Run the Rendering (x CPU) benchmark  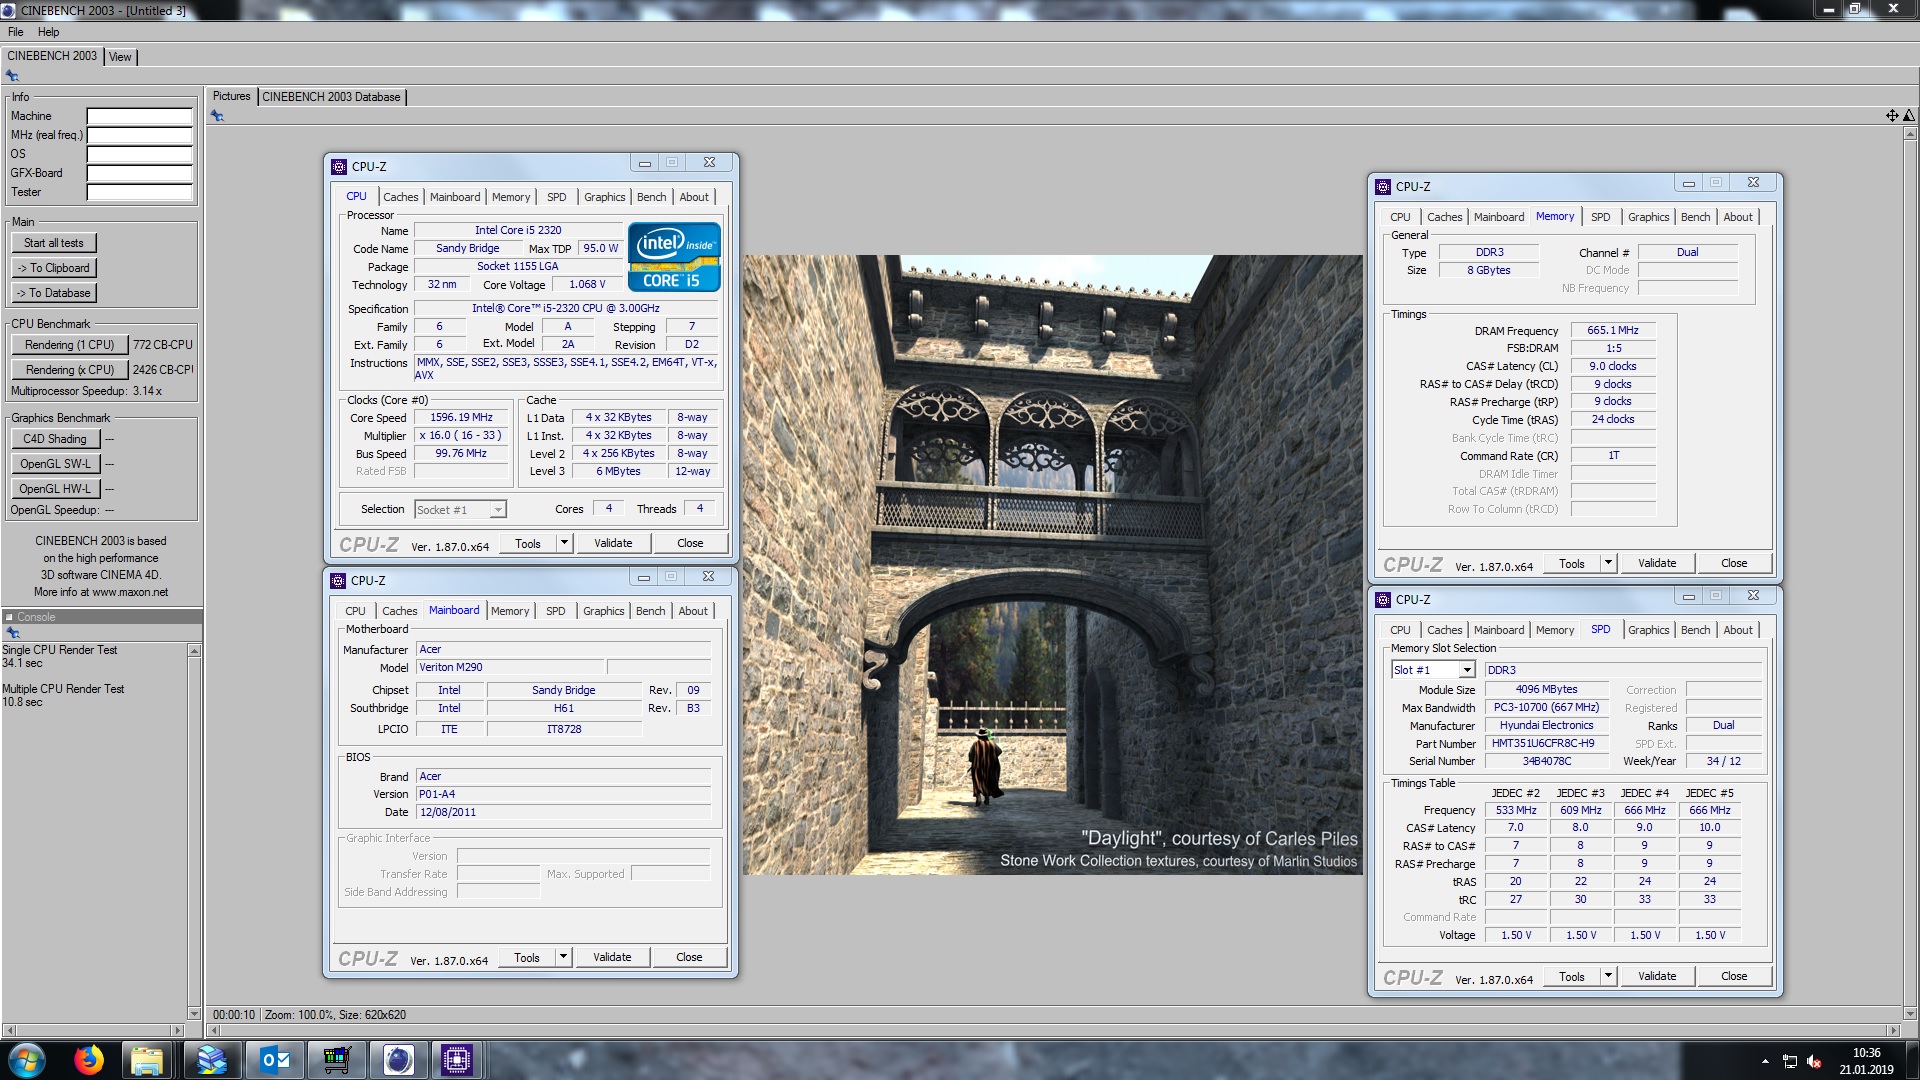point(70,370)
